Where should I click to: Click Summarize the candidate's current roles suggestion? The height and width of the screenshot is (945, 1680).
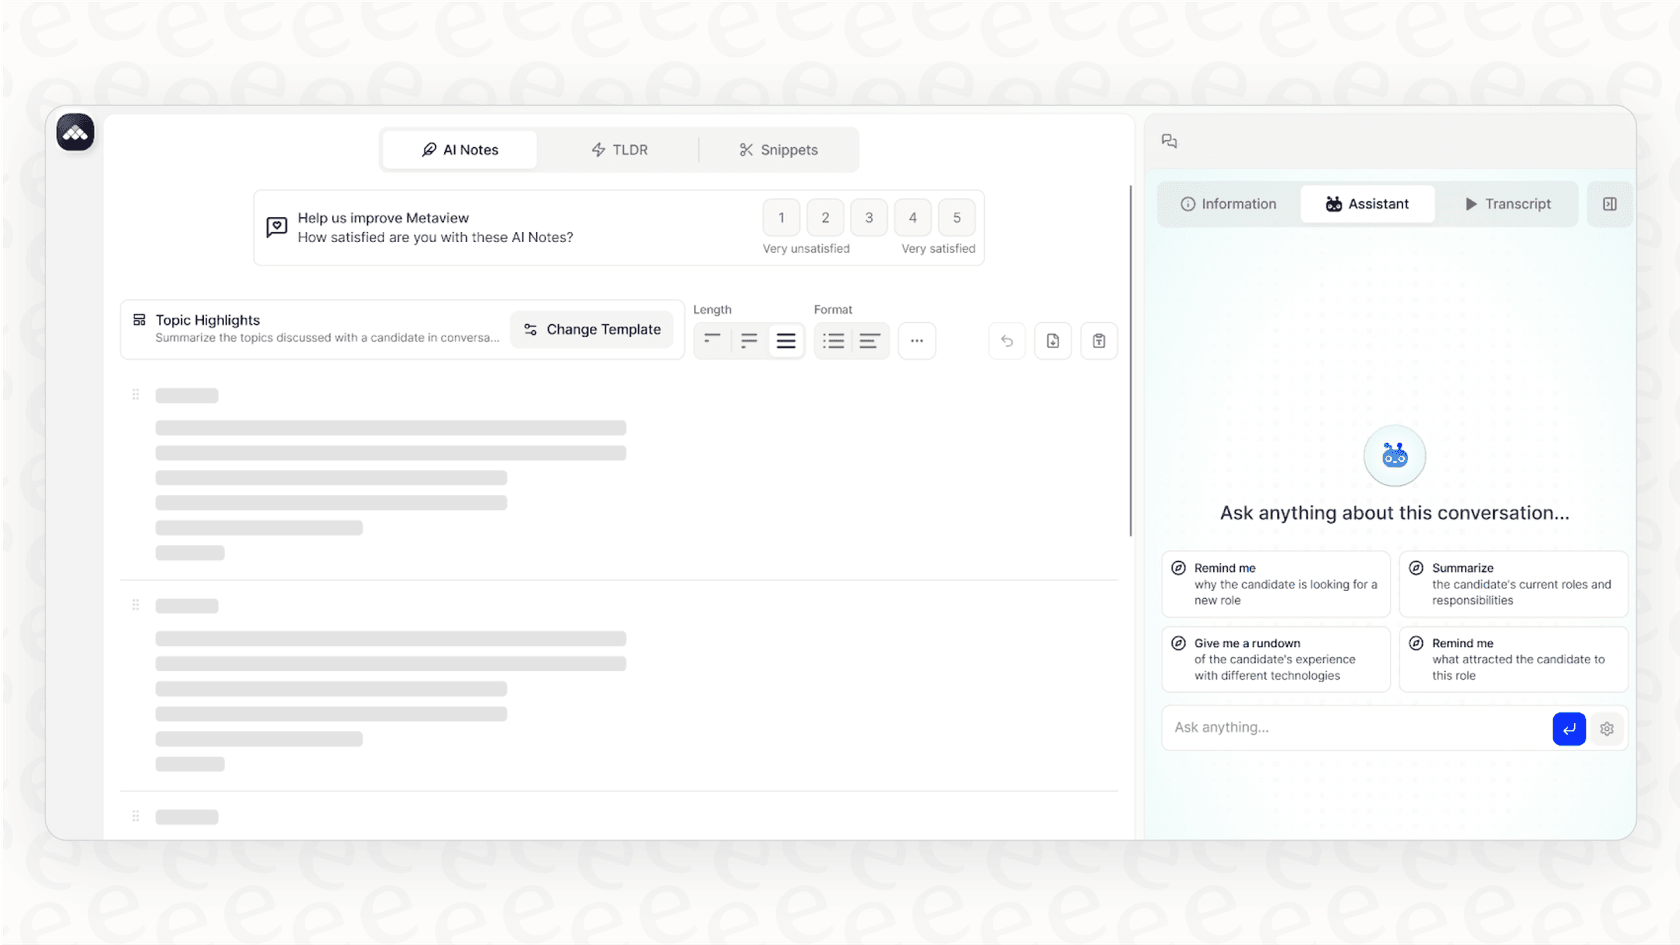click(x=1513, y=583)
